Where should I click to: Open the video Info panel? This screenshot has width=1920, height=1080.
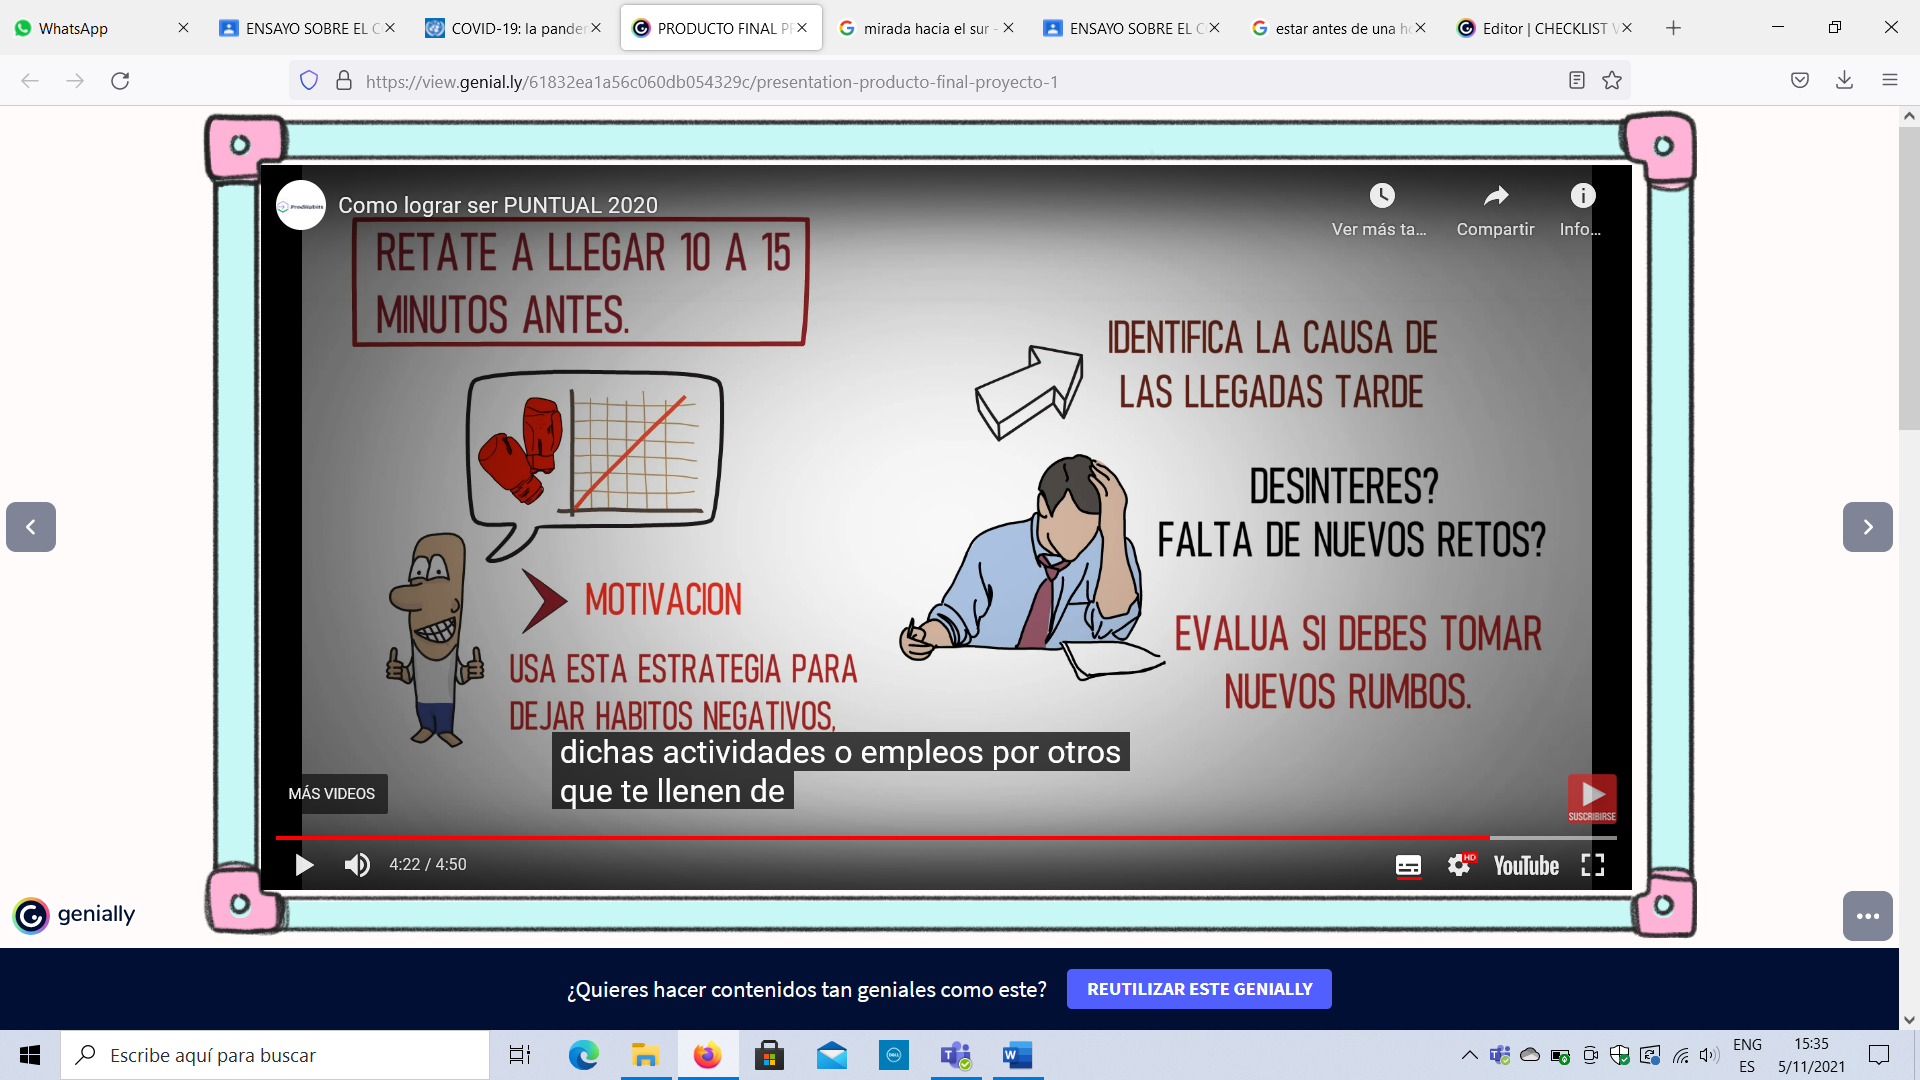coord(1583,196)
